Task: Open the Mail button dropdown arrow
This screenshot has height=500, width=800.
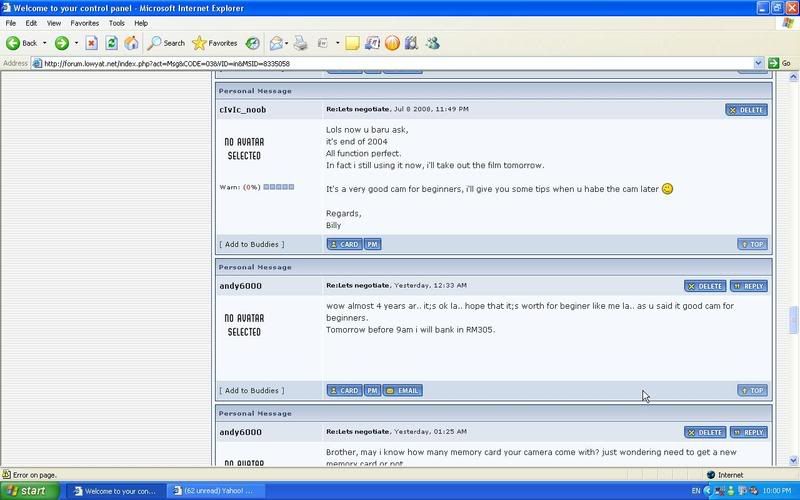Action: coord(287,43)
